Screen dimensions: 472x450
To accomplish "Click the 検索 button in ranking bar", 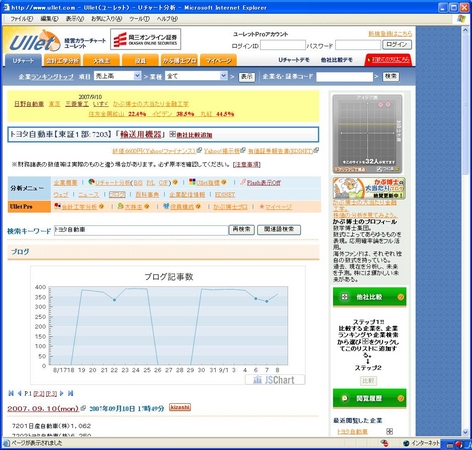I will point(391,77).
